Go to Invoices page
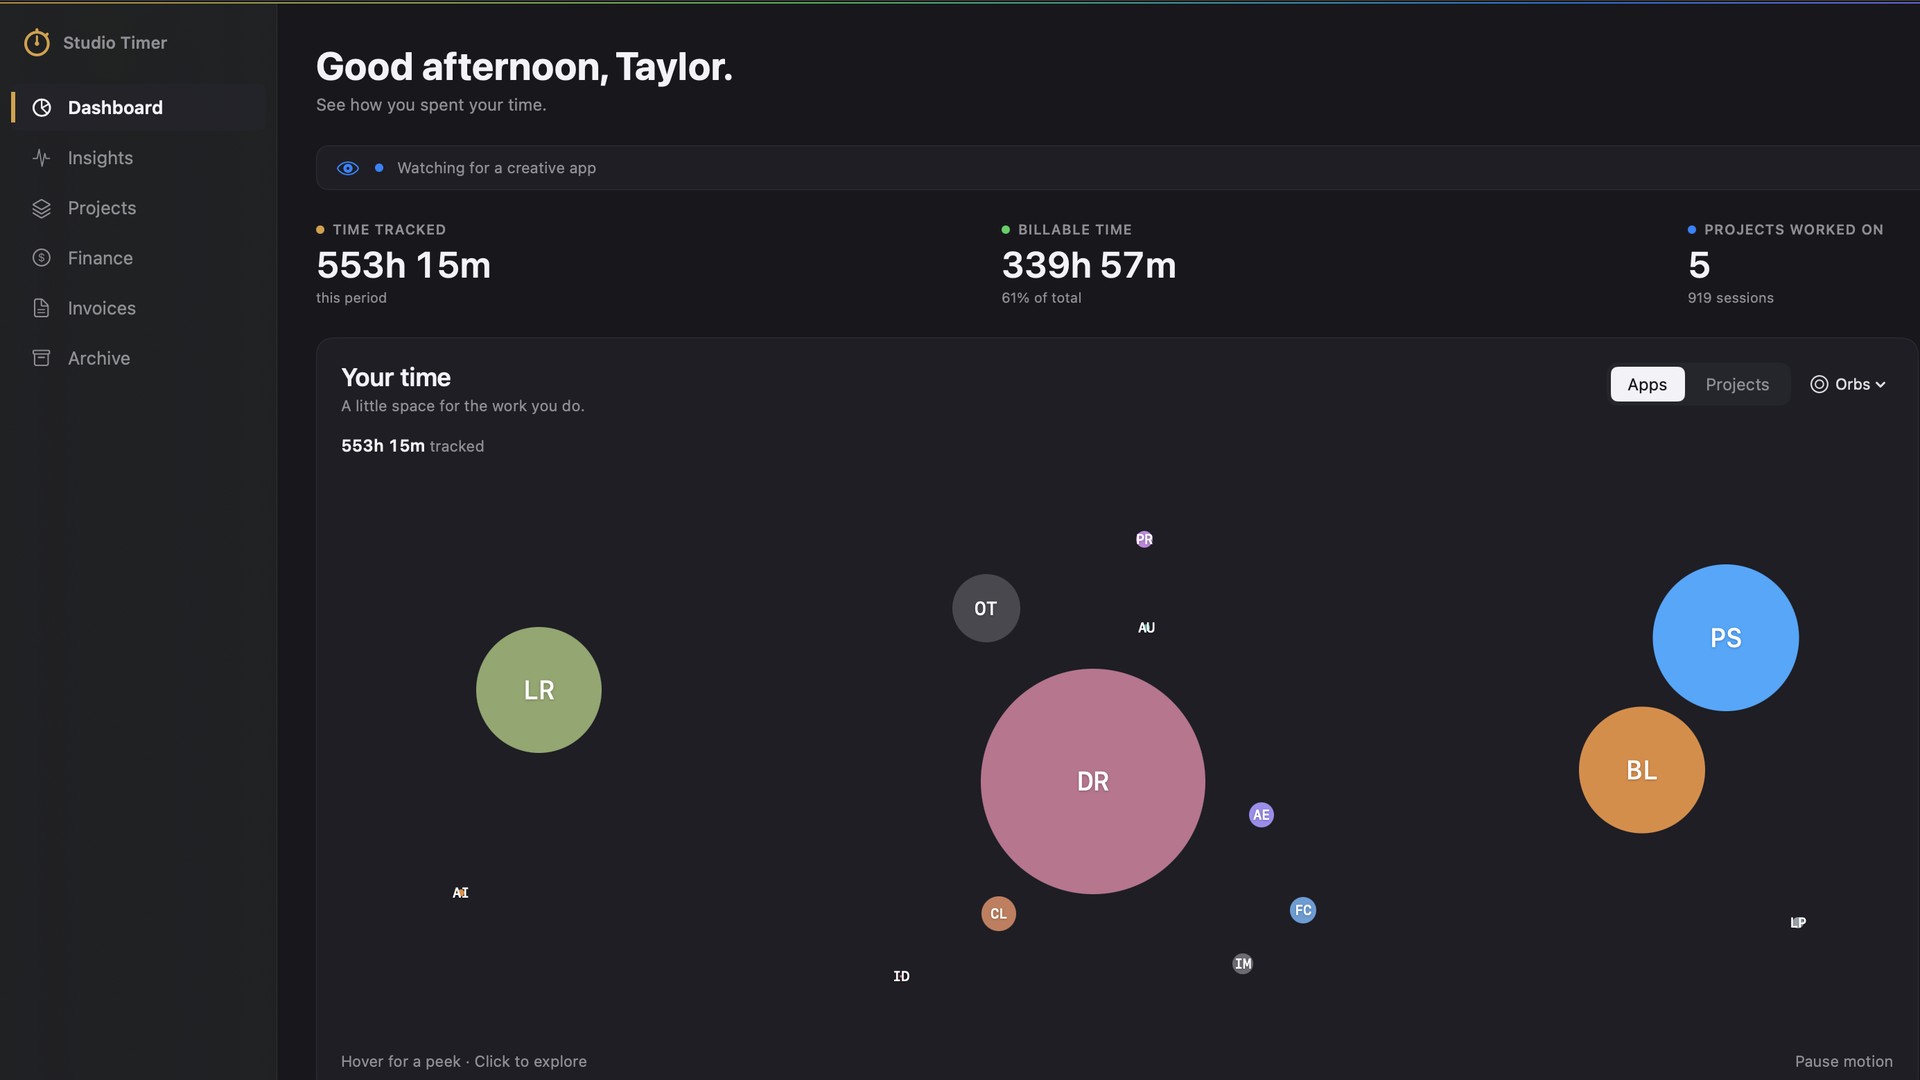The width and height of the screenshot is (1920, 1080). click(138, 308)
